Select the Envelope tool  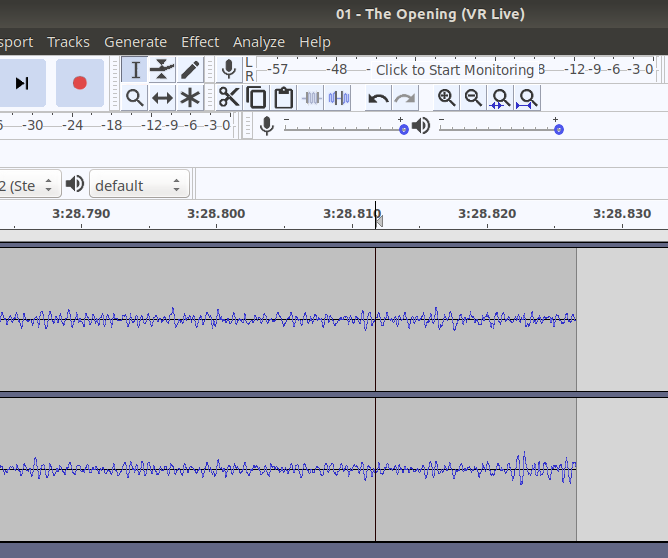[162, 70]
